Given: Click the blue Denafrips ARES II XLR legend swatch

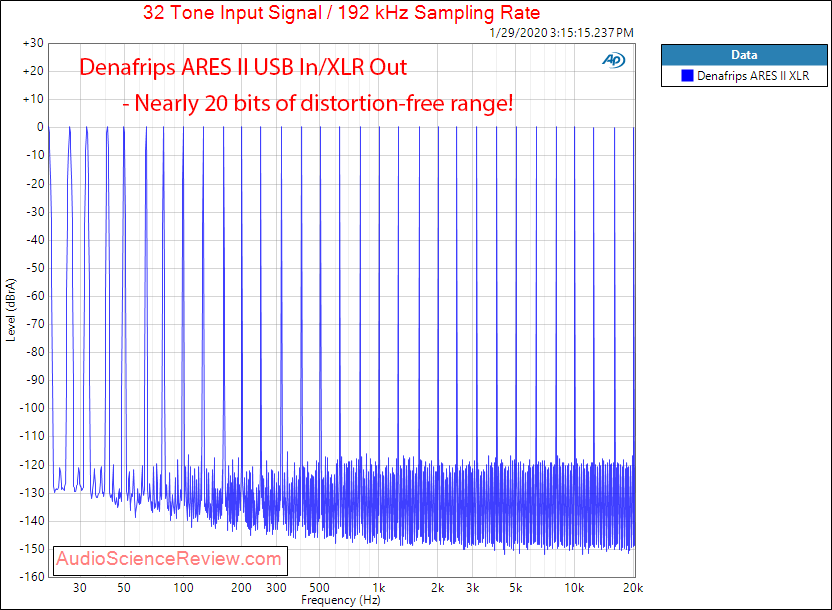Looking at the screenshot, I should click(x=687, y=76).
